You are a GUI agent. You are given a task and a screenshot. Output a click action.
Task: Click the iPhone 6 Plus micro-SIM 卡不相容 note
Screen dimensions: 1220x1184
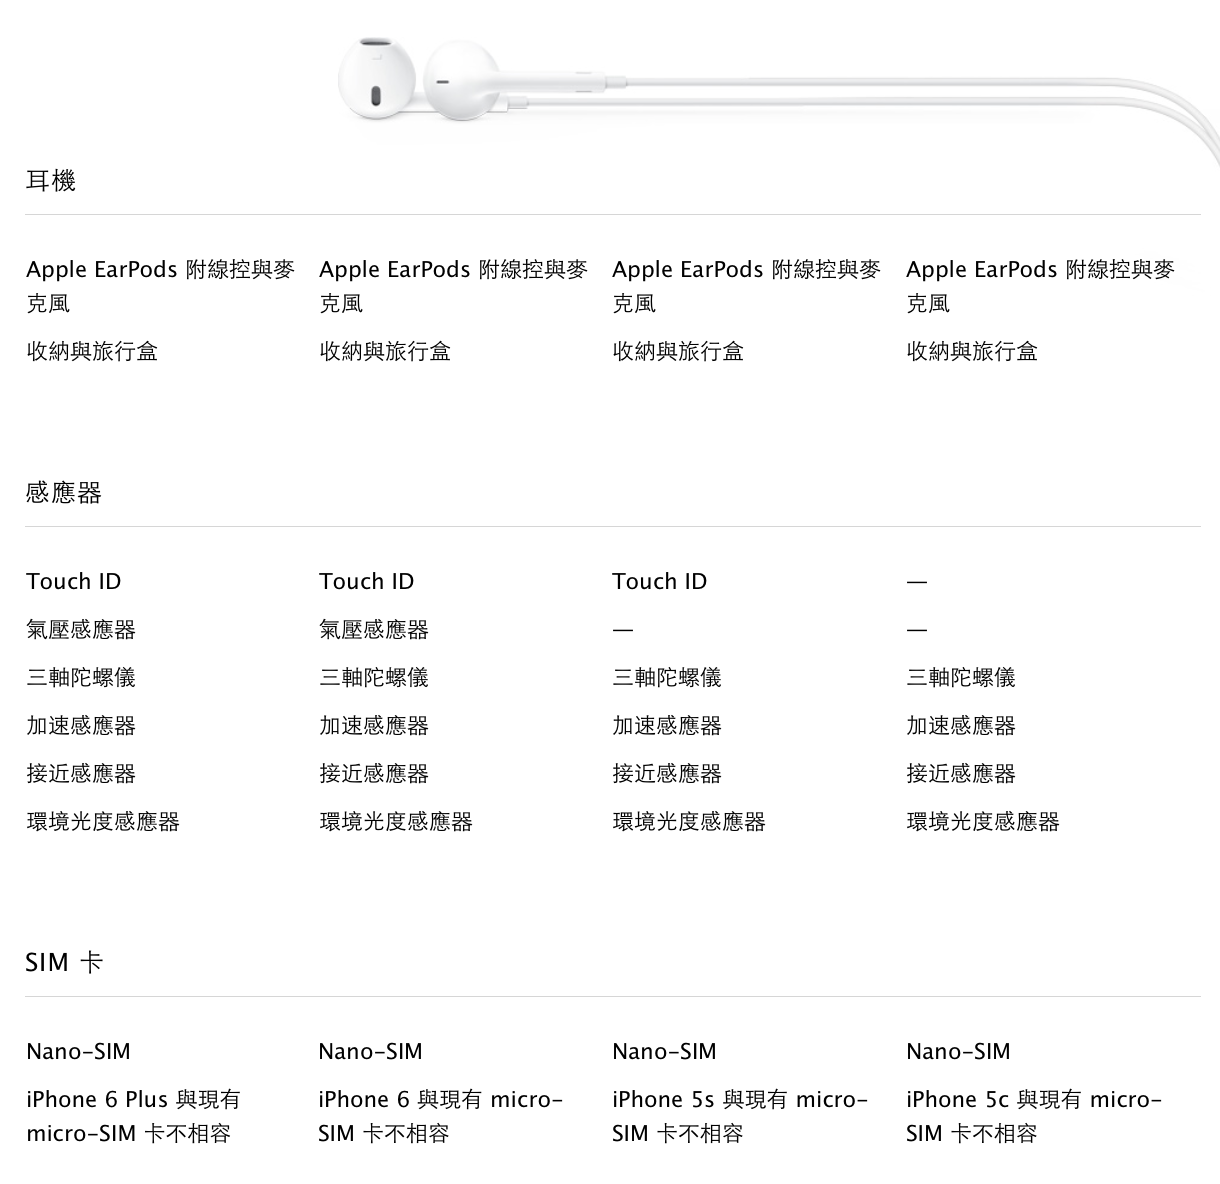[x=134, y=1117]
